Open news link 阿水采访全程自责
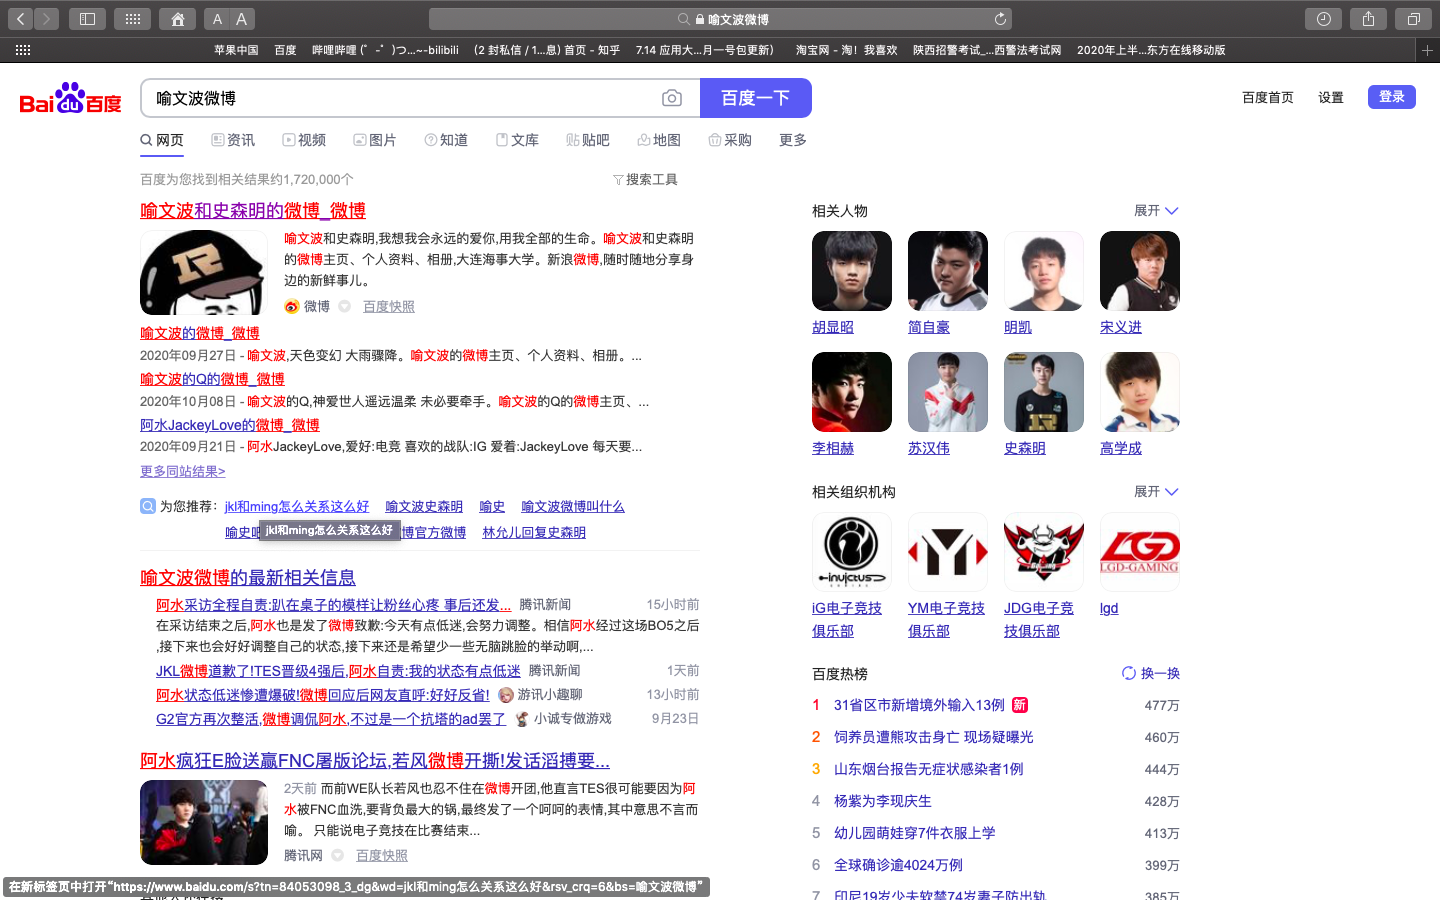 (x=334, y=605)
